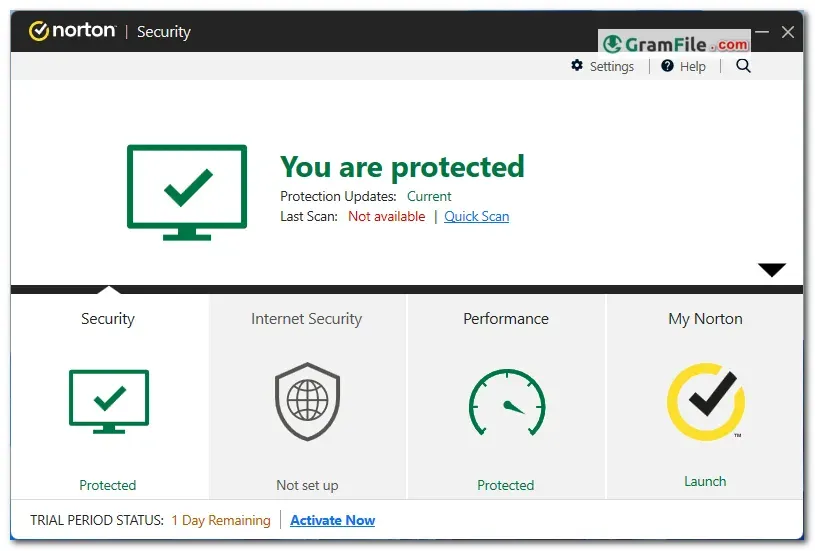
Task: Start a Quick Scan
Action: (477, 216)
